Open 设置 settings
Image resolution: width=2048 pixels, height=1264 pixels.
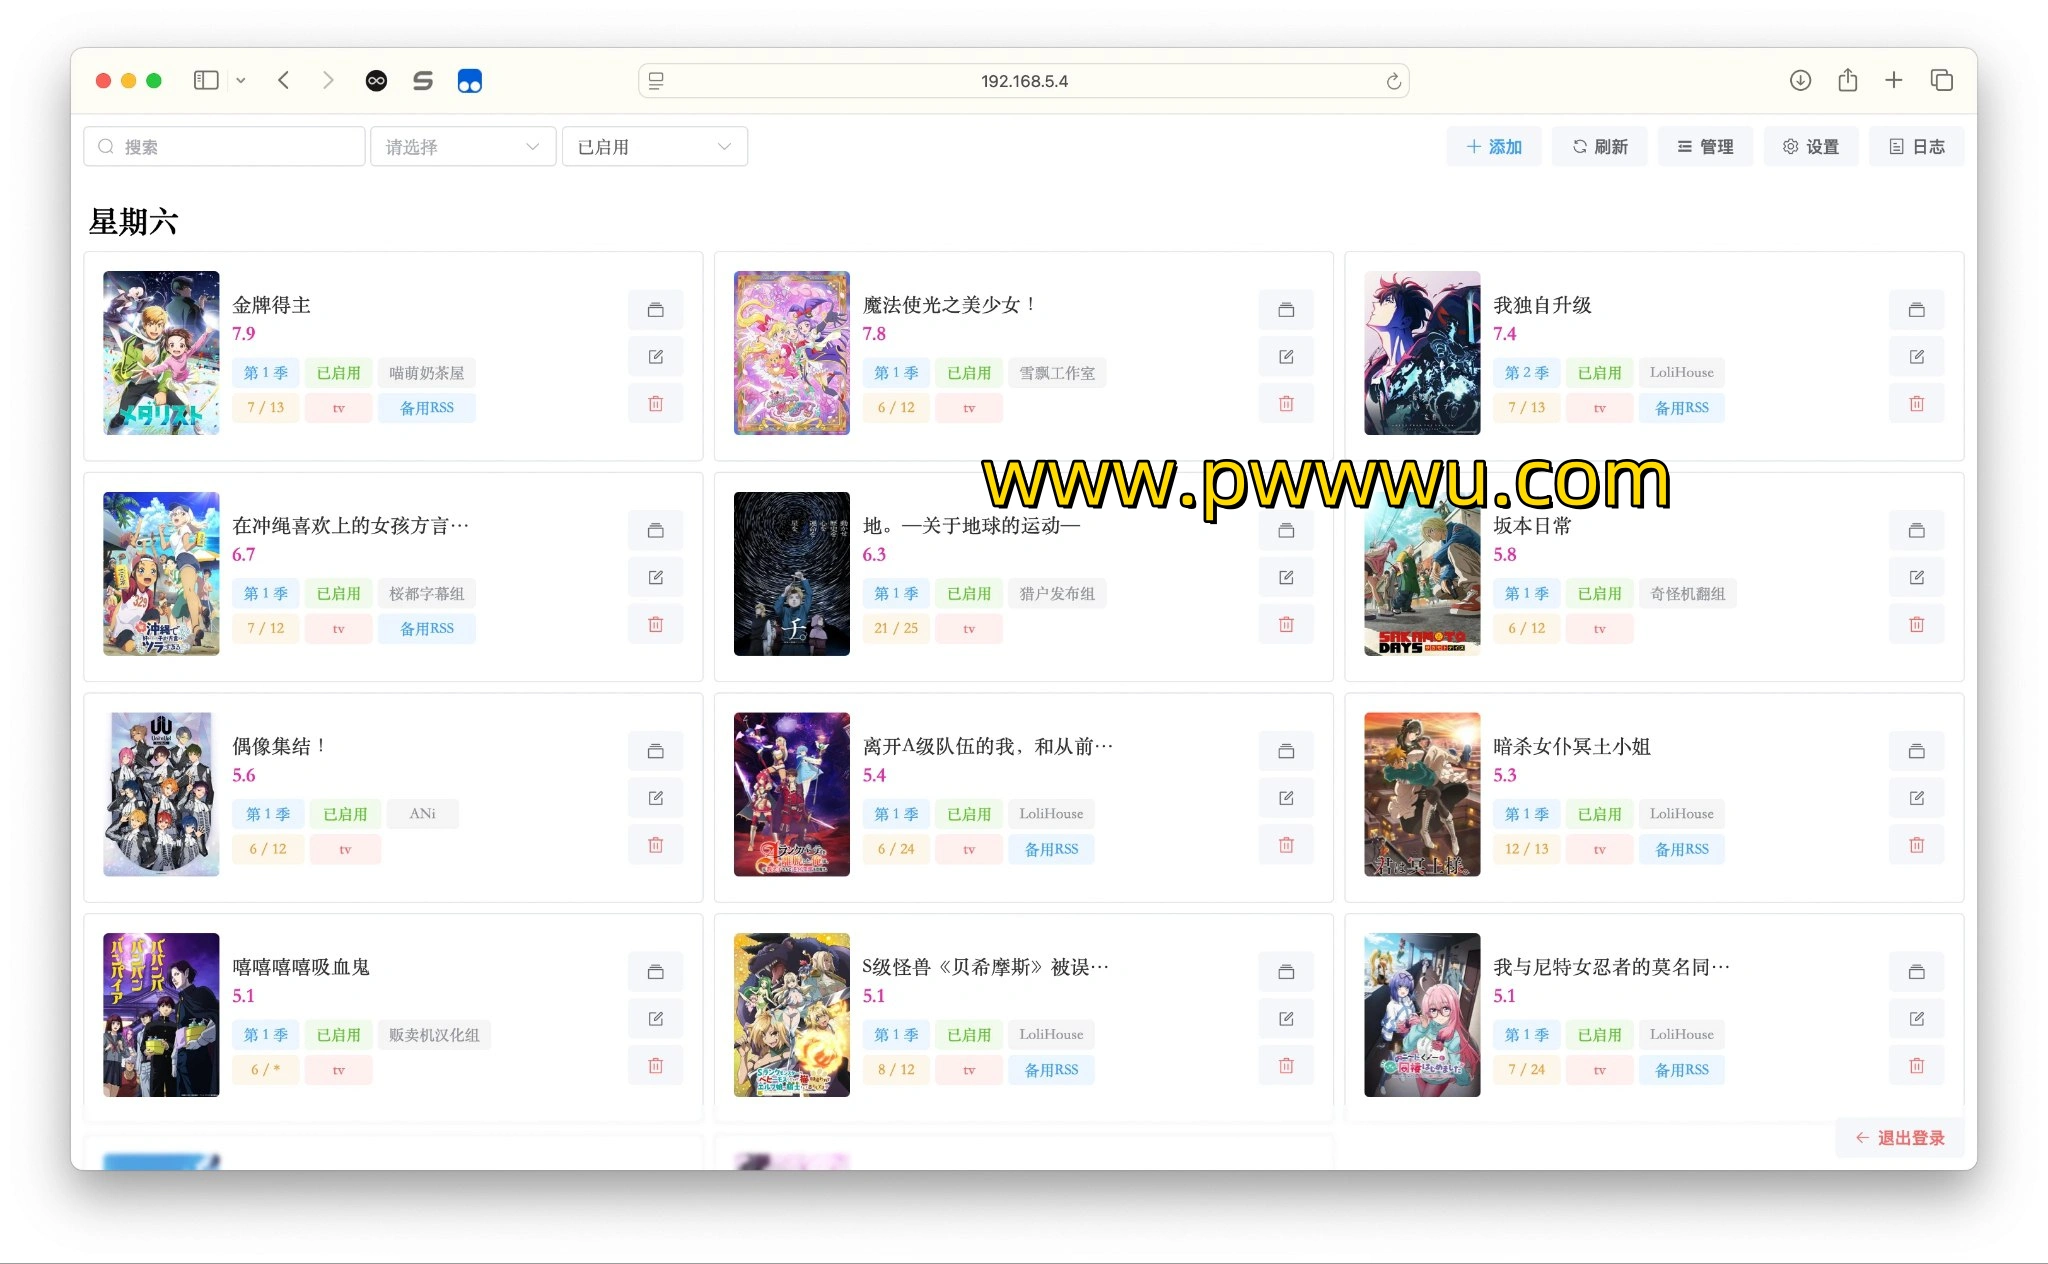click(1810, 147)
